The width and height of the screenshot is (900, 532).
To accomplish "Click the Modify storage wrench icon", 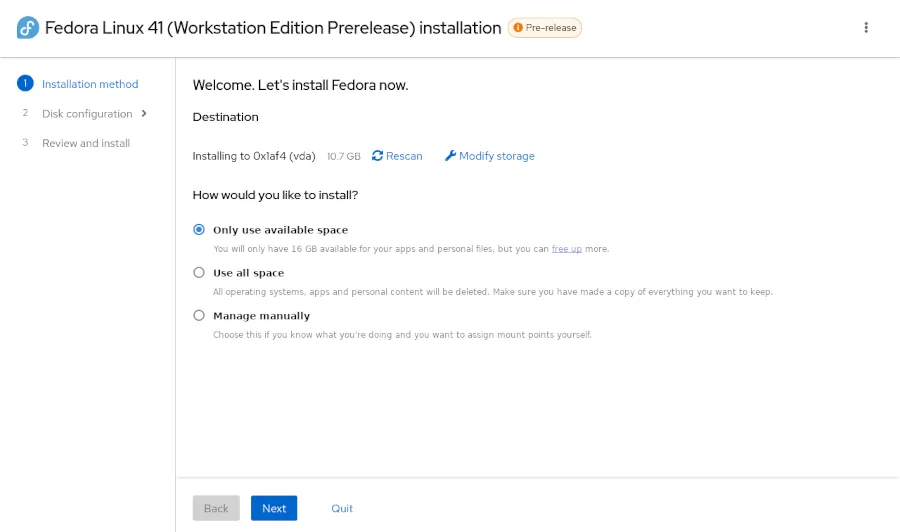I will click(x=450, y=156).
